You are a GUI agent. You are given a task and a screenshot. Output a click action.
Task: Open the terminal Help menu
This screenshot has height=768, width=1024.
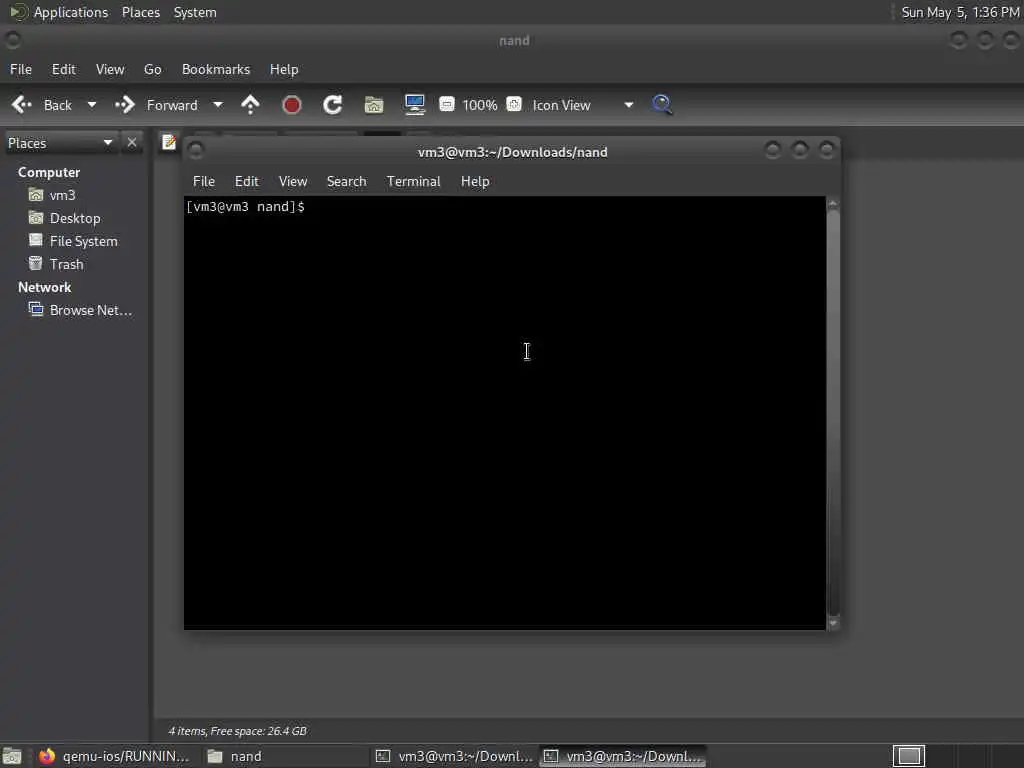point(475,182)
